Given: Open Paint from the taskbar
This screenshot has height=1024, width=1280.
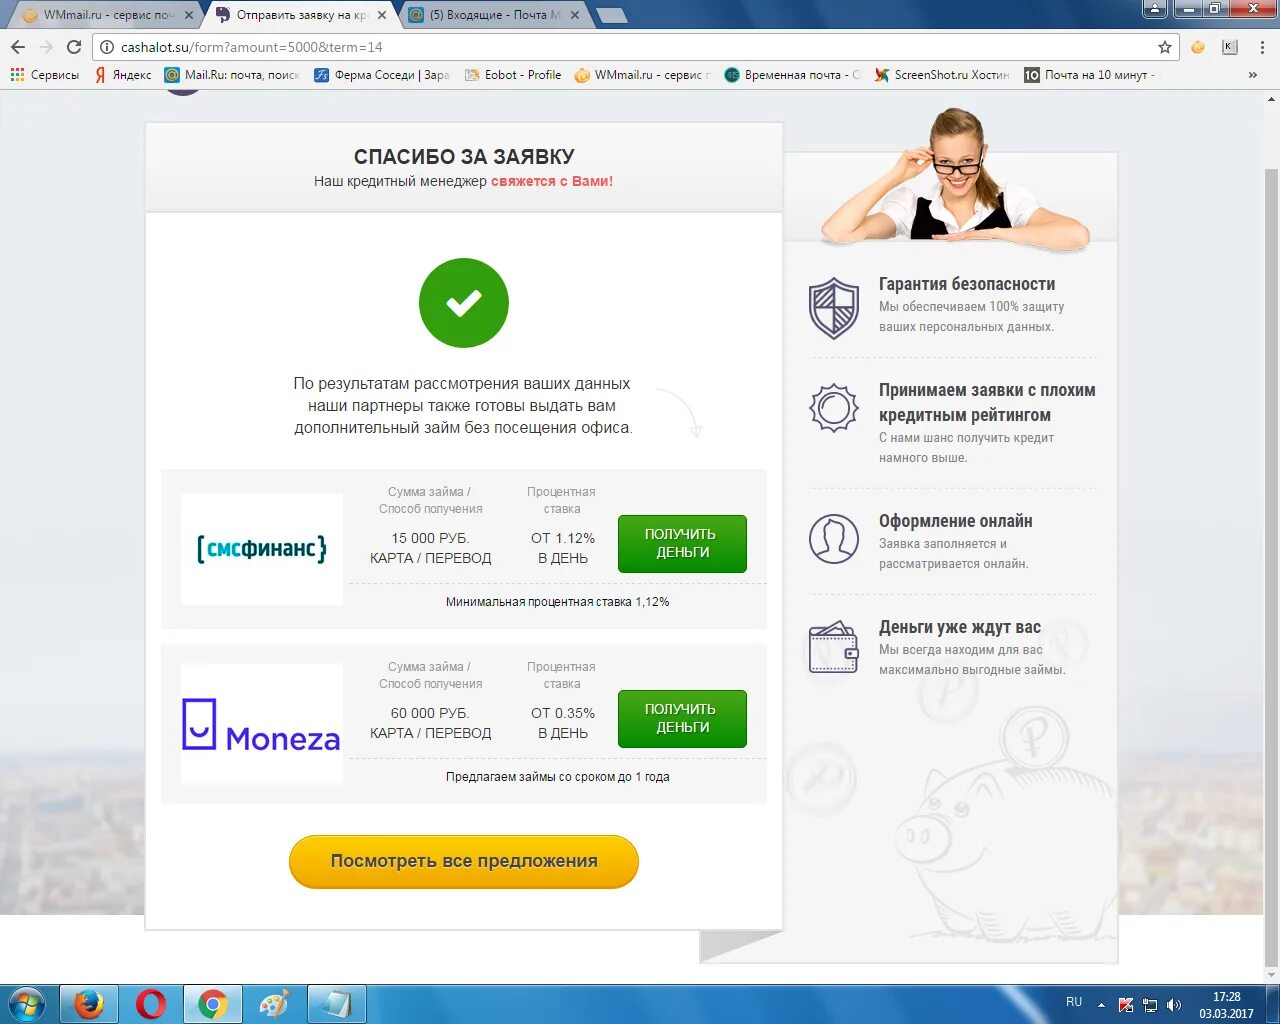Looking at the screenshot, I should point(274,1004).
